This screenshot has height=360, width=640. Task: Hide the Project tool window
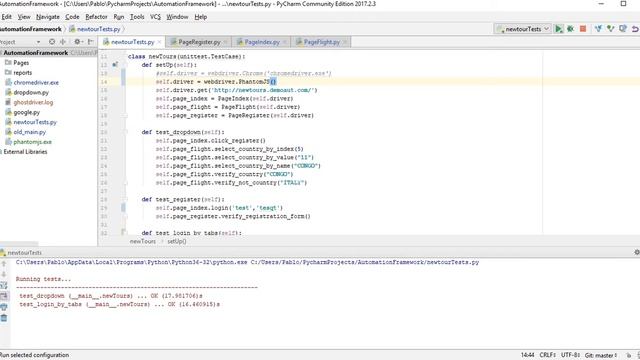tap(91, 42)
